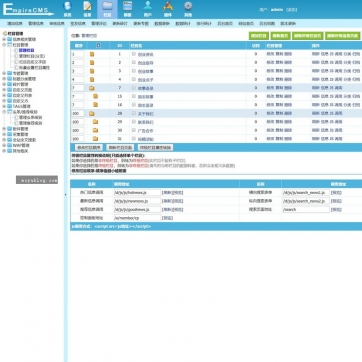
Task: Open 后台首页 in the submenu bar
Action: [x=225, y=24]
